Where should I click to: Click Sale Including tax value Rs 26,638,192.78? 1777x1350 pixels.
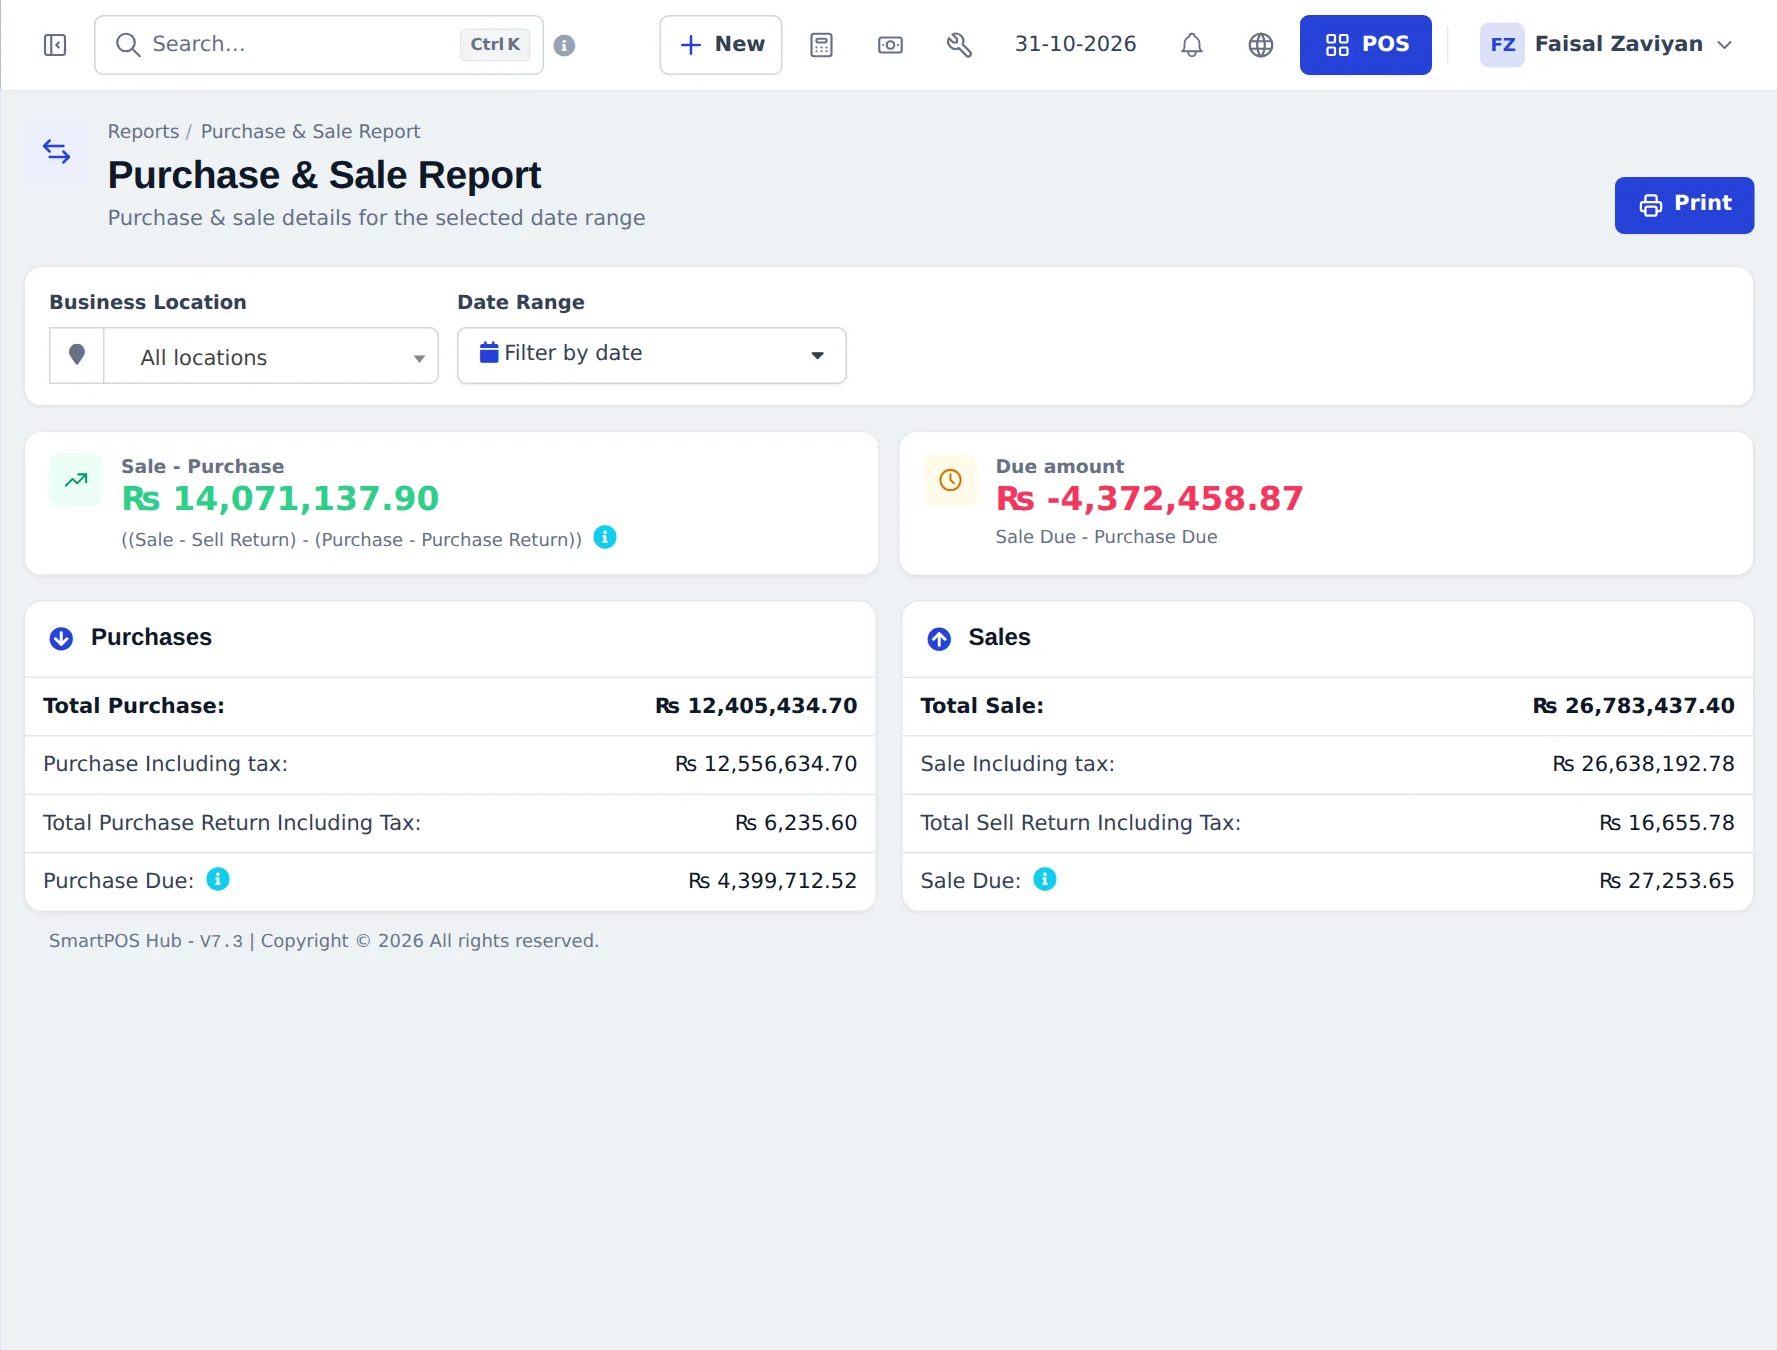[1643, 764]
